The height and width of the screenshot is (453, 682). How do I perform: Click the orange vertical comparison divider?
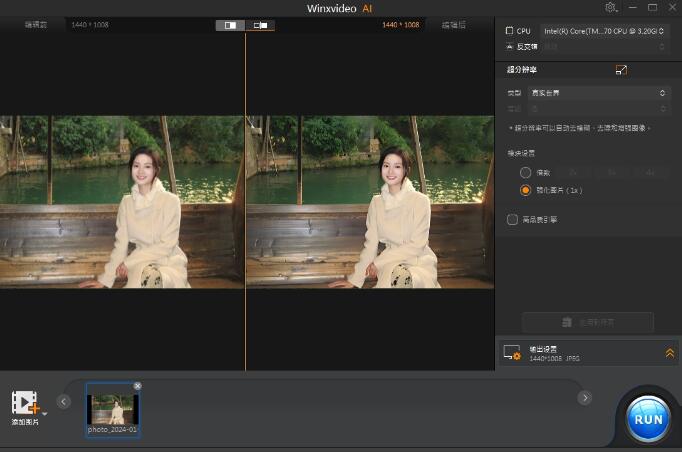[245, 202]
